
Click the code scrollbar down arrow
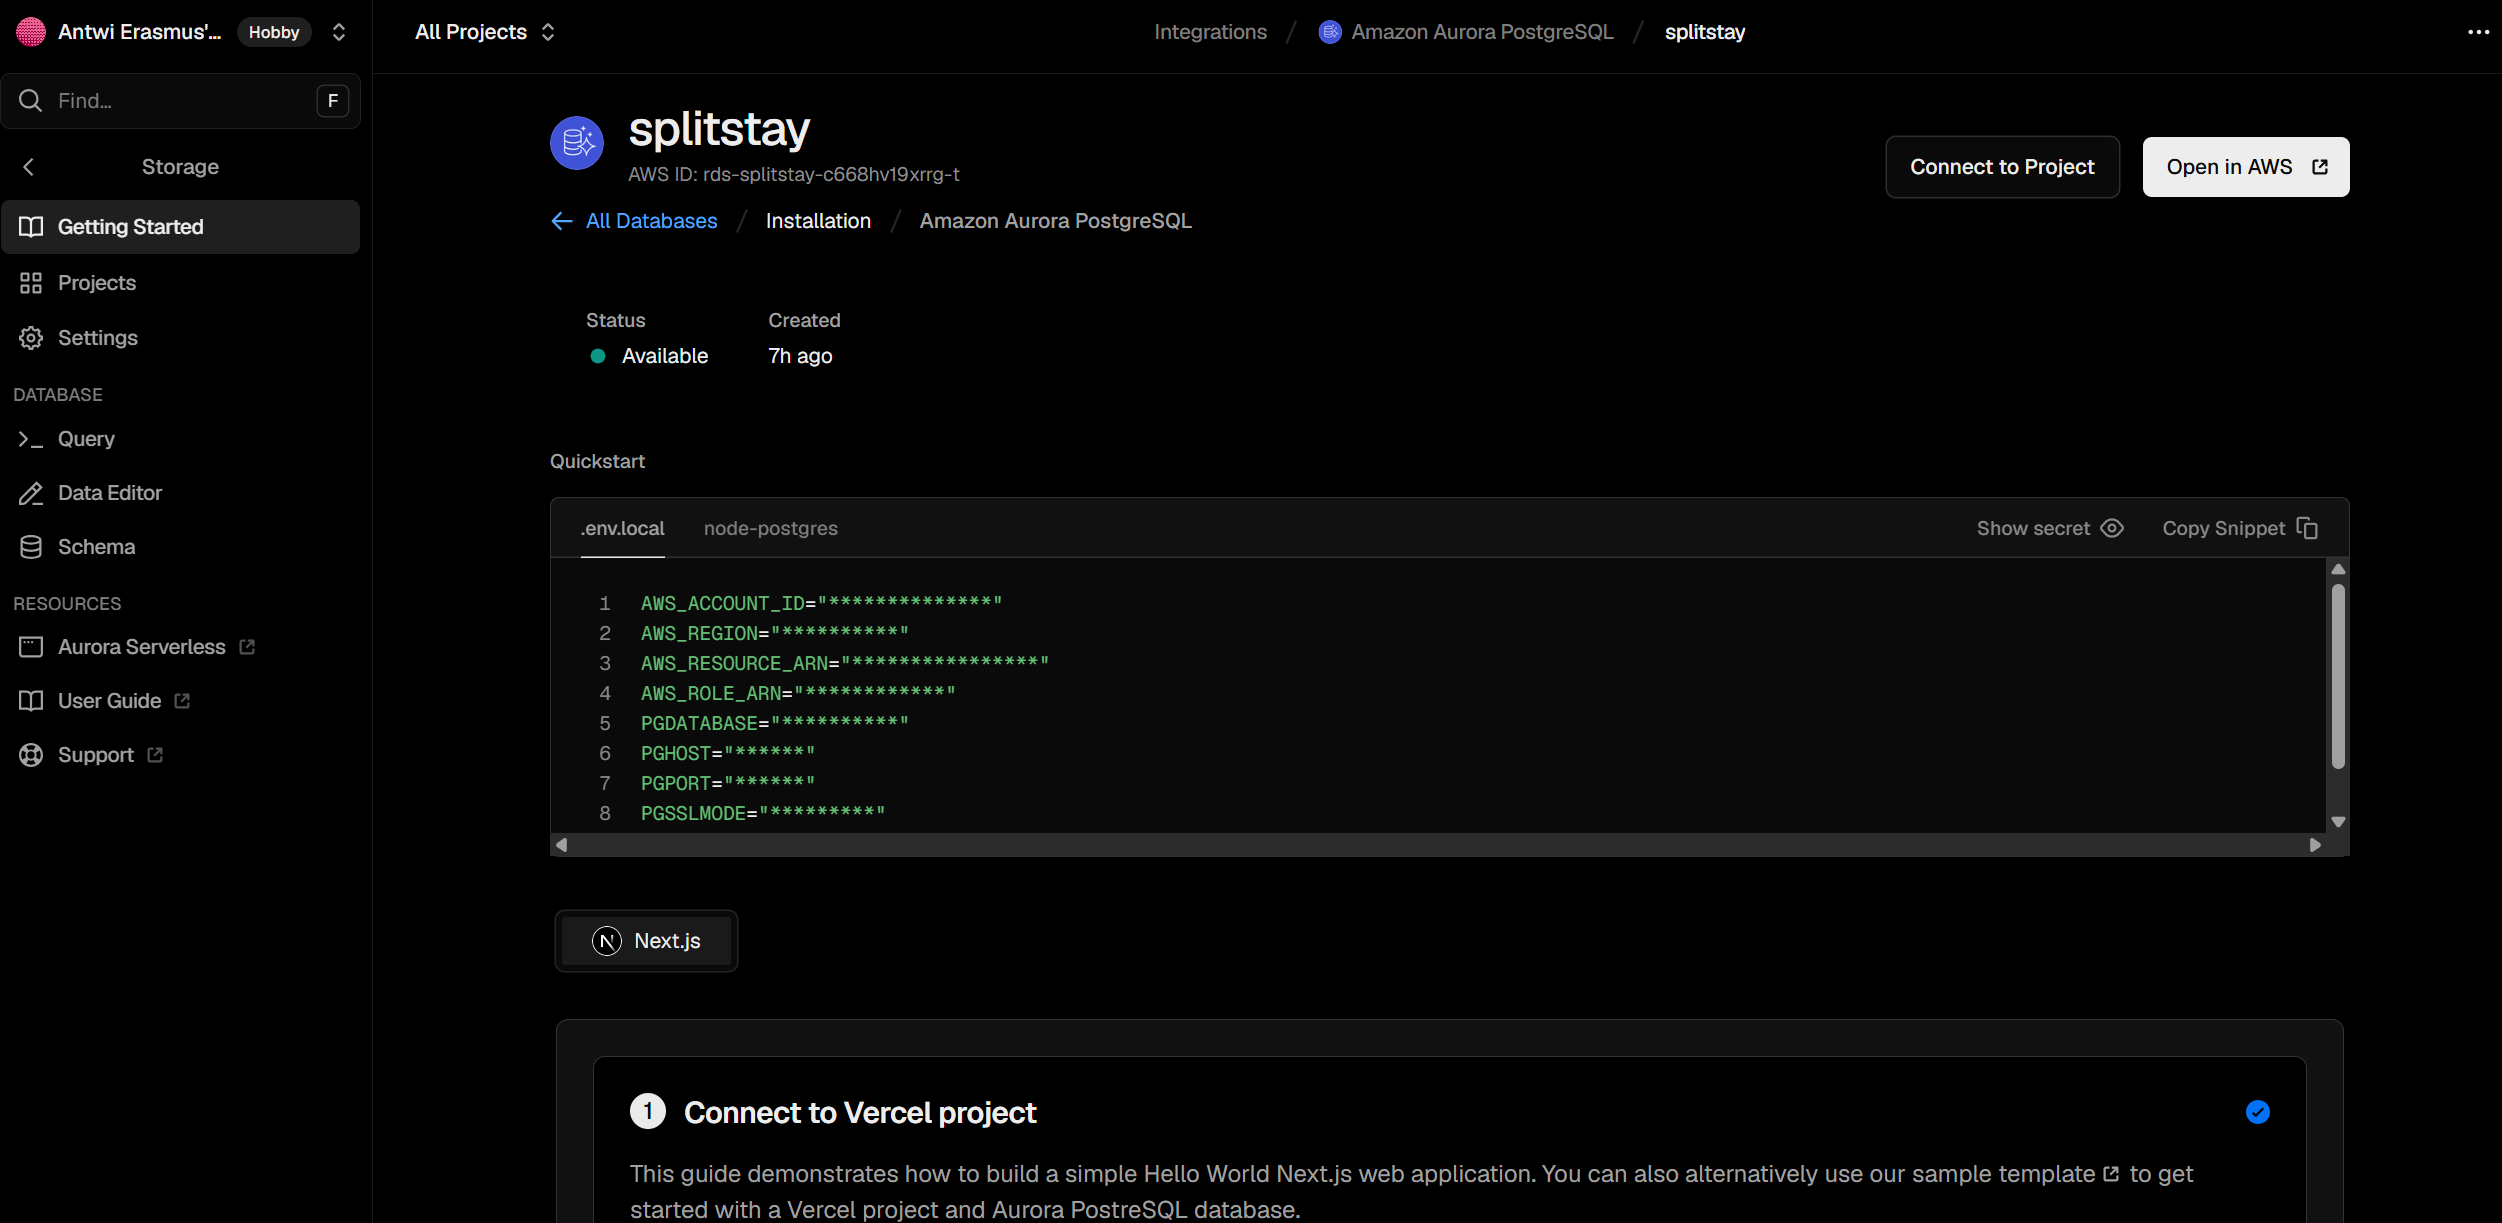[x=2338, y=822]
